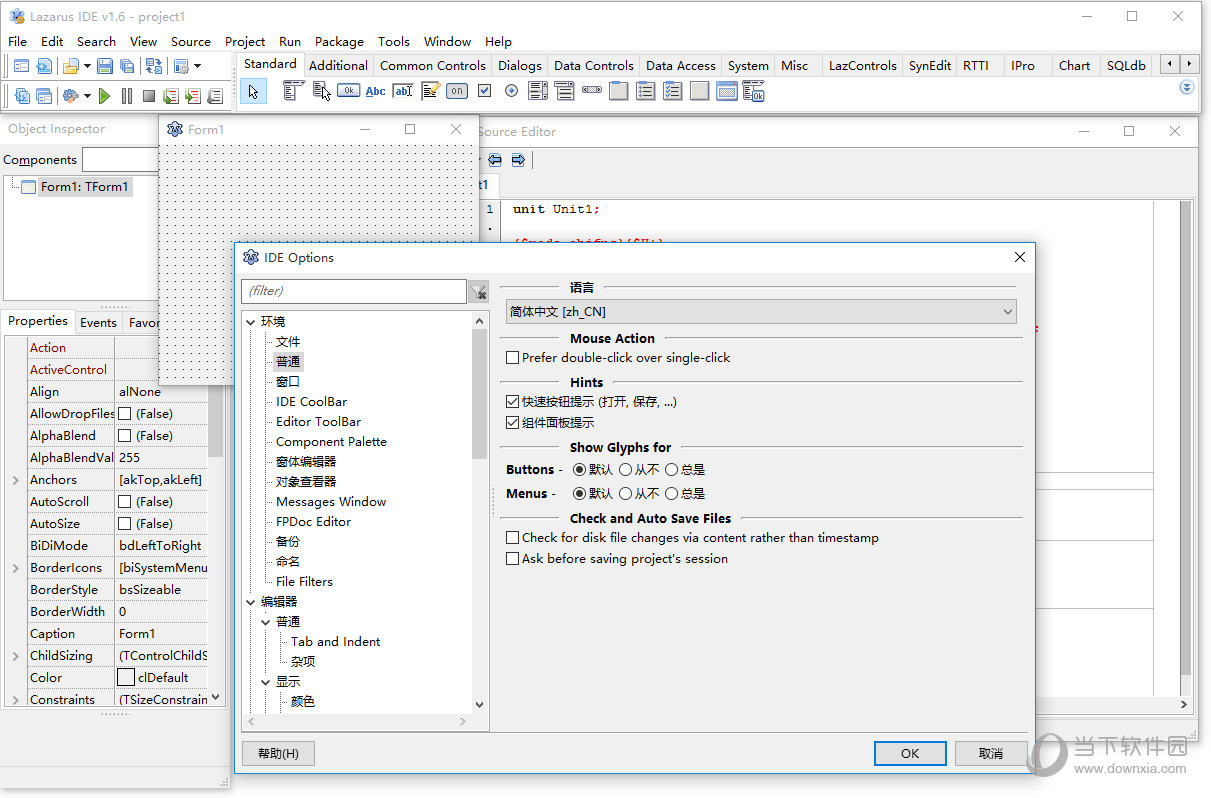
Task: Pick the TComboBox component icon
Action: point(565,92)
